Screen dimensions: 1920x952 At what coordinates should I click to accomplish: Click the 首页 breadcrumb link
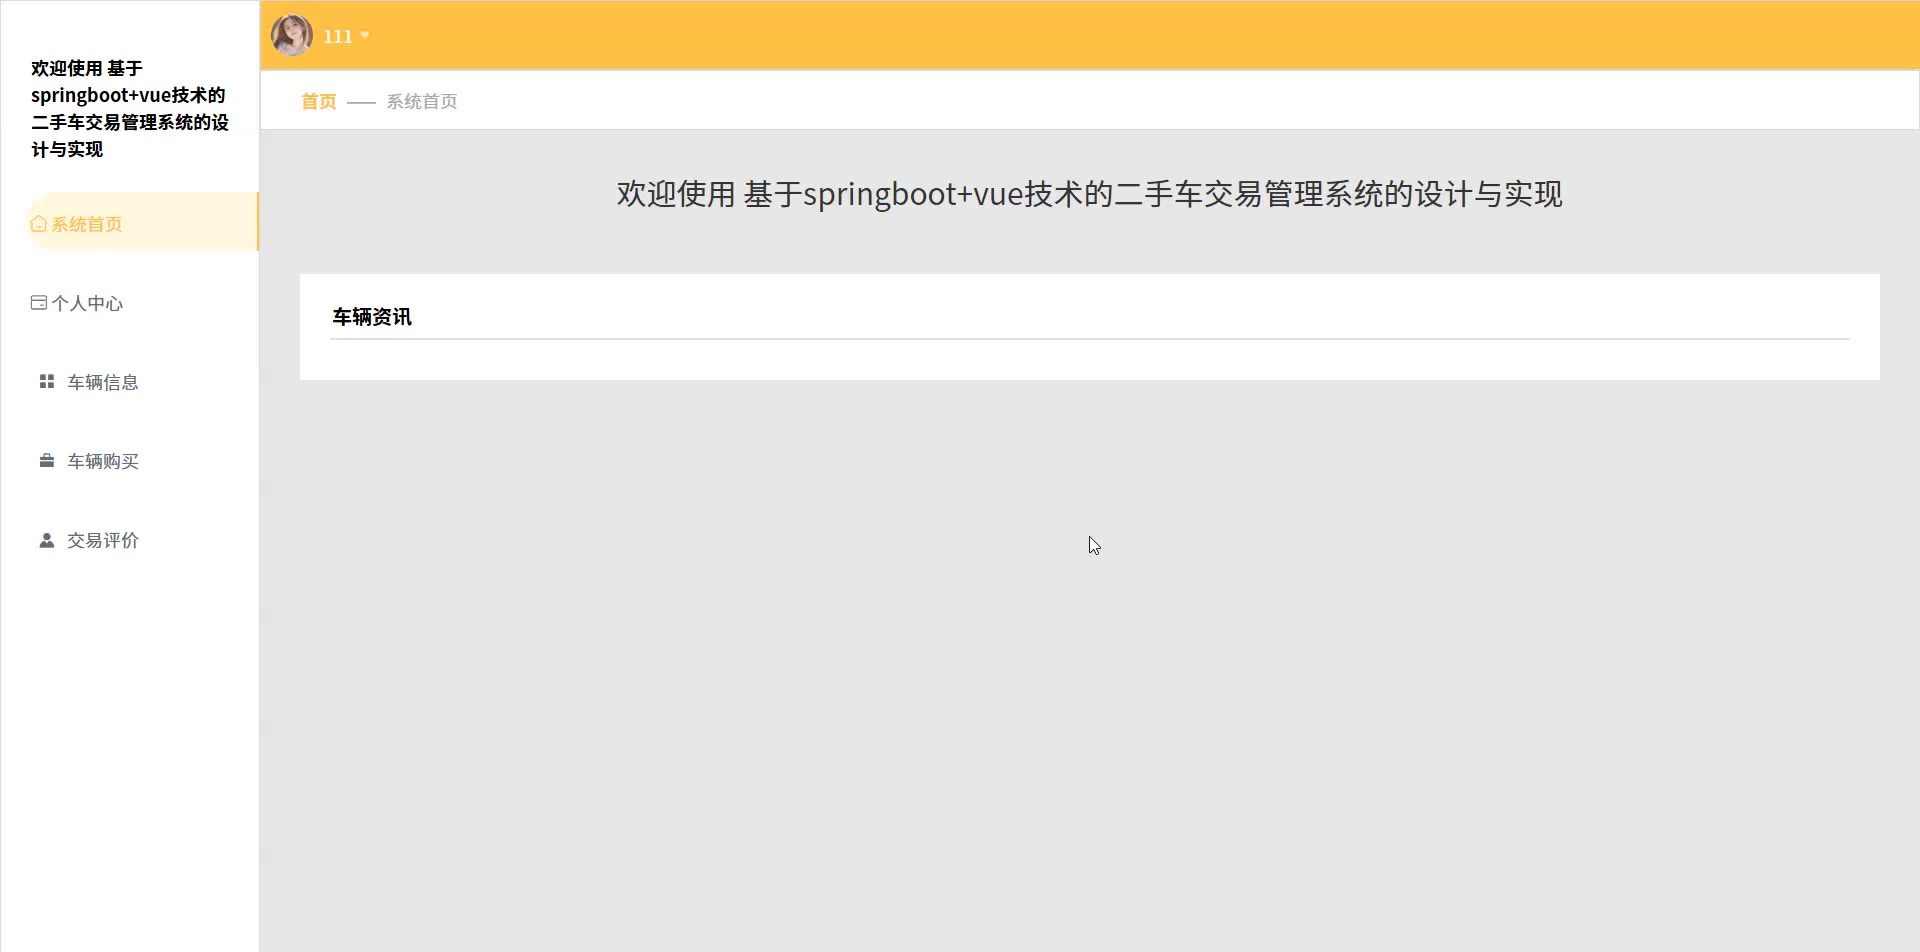point(319,101)
